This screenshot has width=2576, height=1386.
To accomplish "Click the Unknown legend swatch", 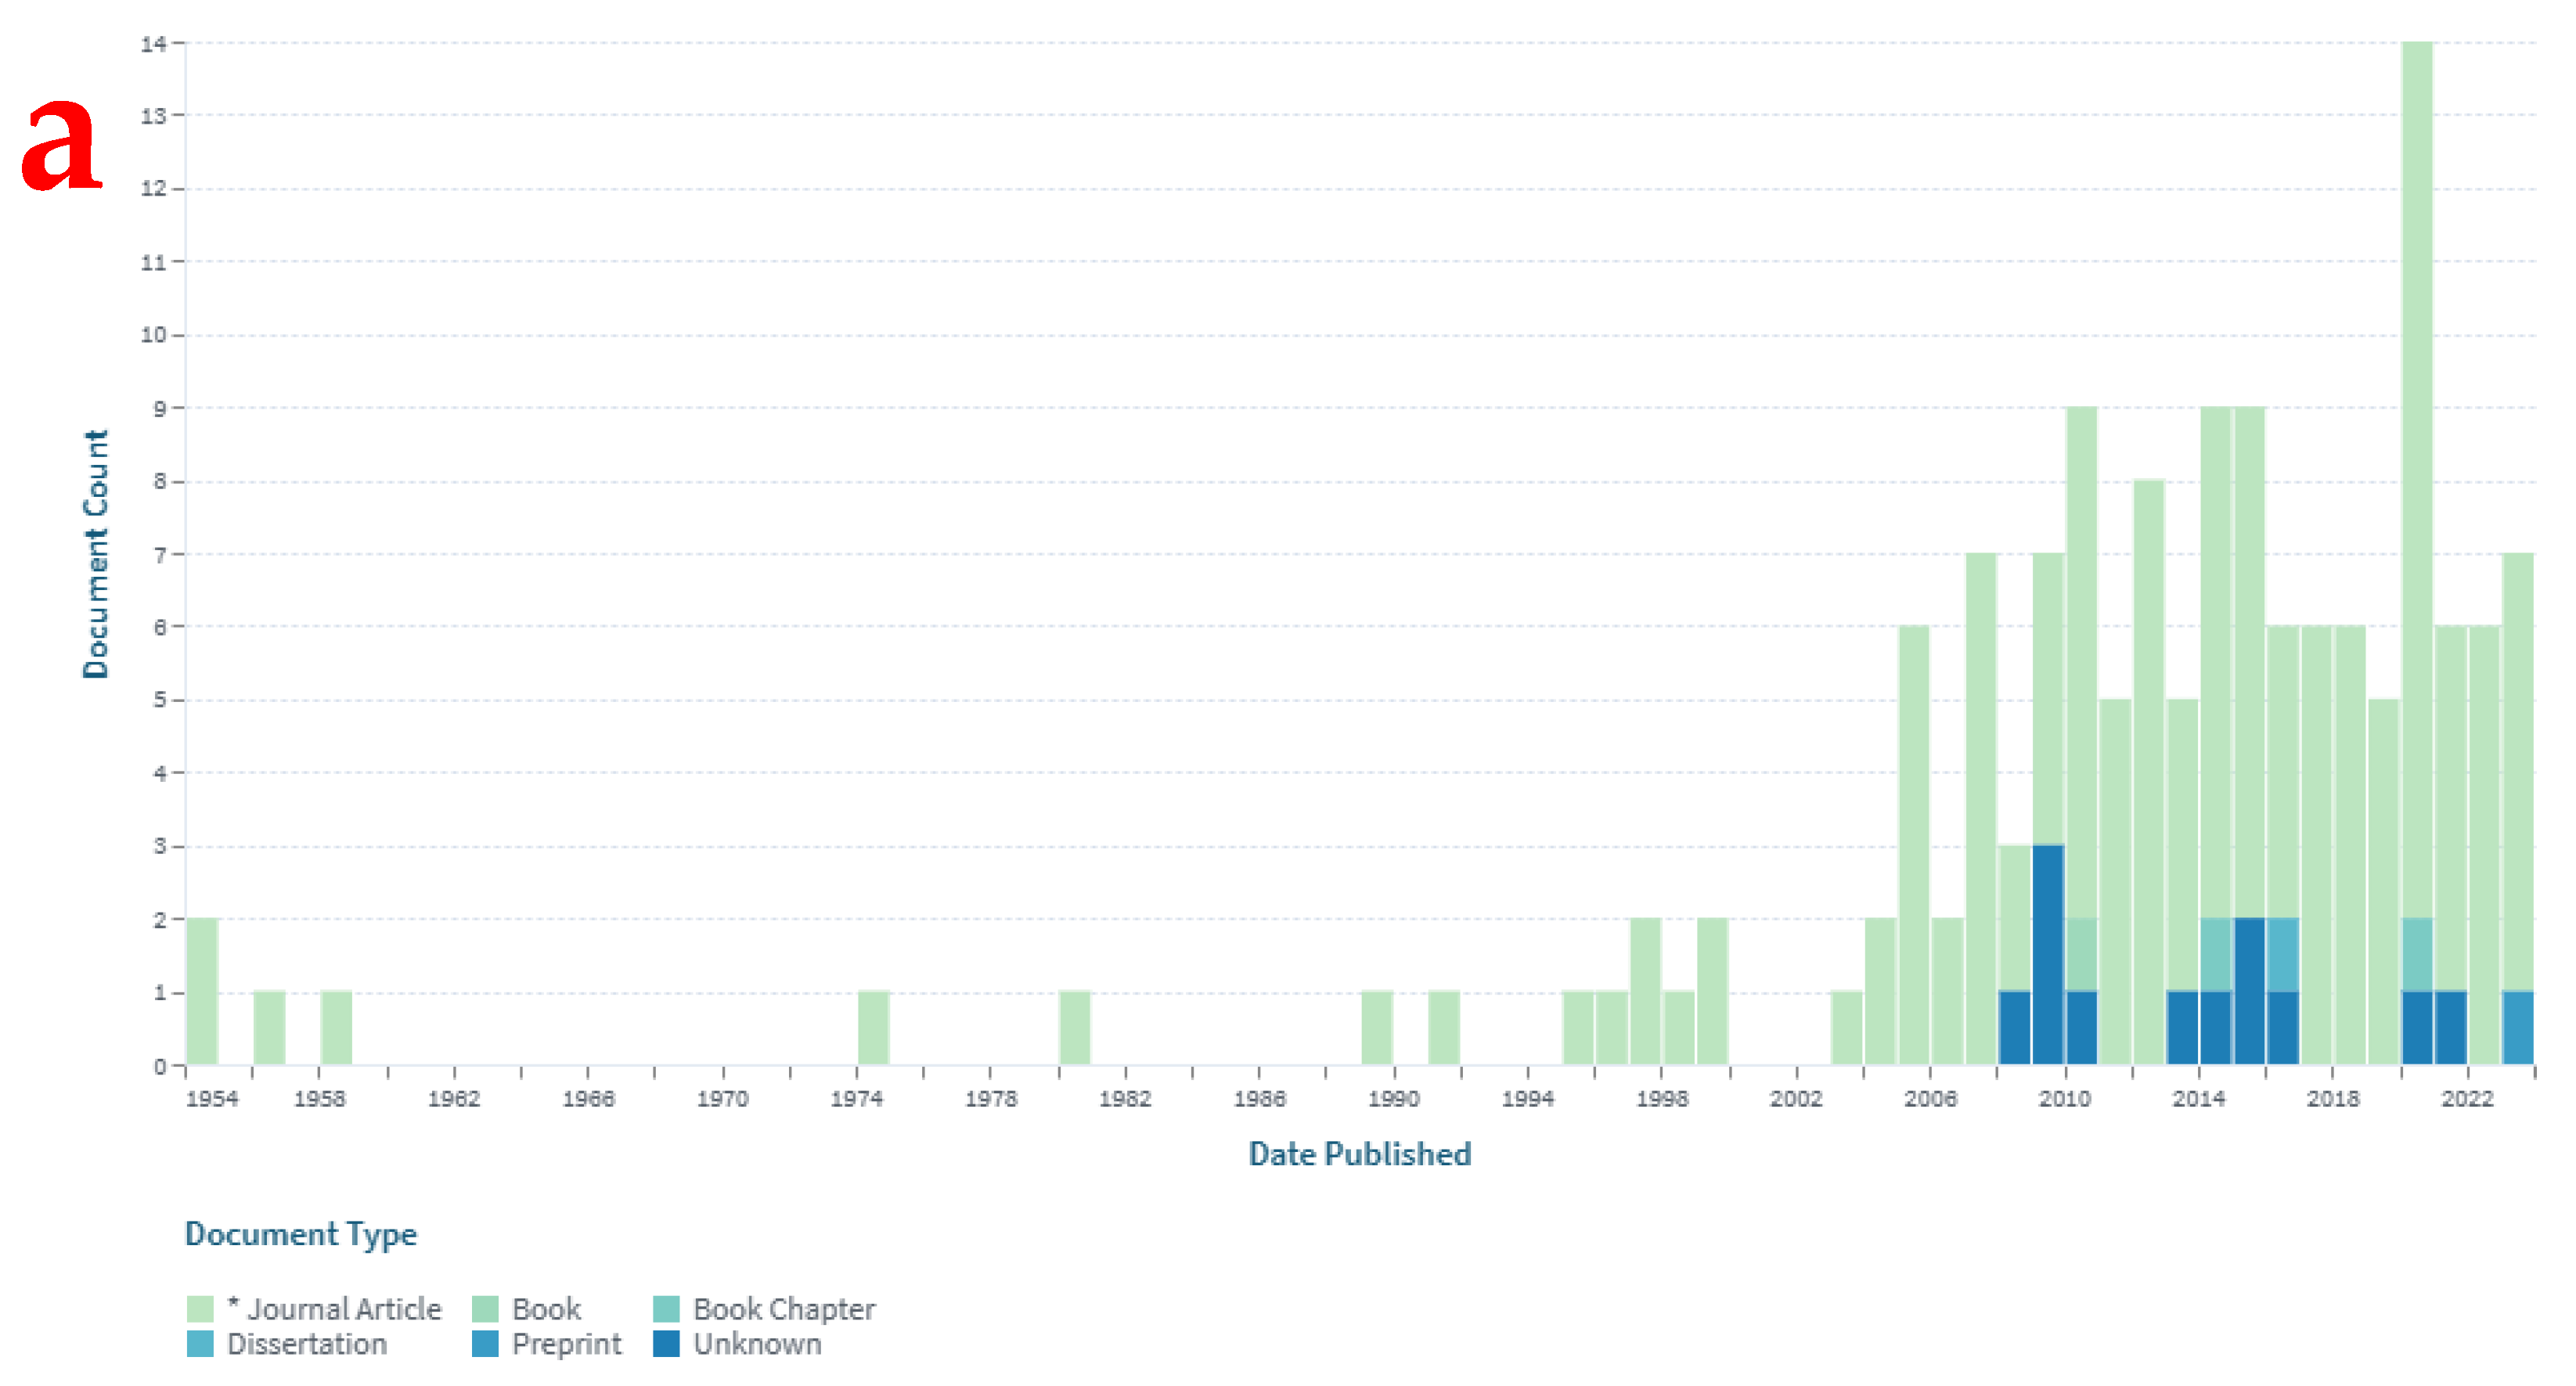I will coord(666,1343).
